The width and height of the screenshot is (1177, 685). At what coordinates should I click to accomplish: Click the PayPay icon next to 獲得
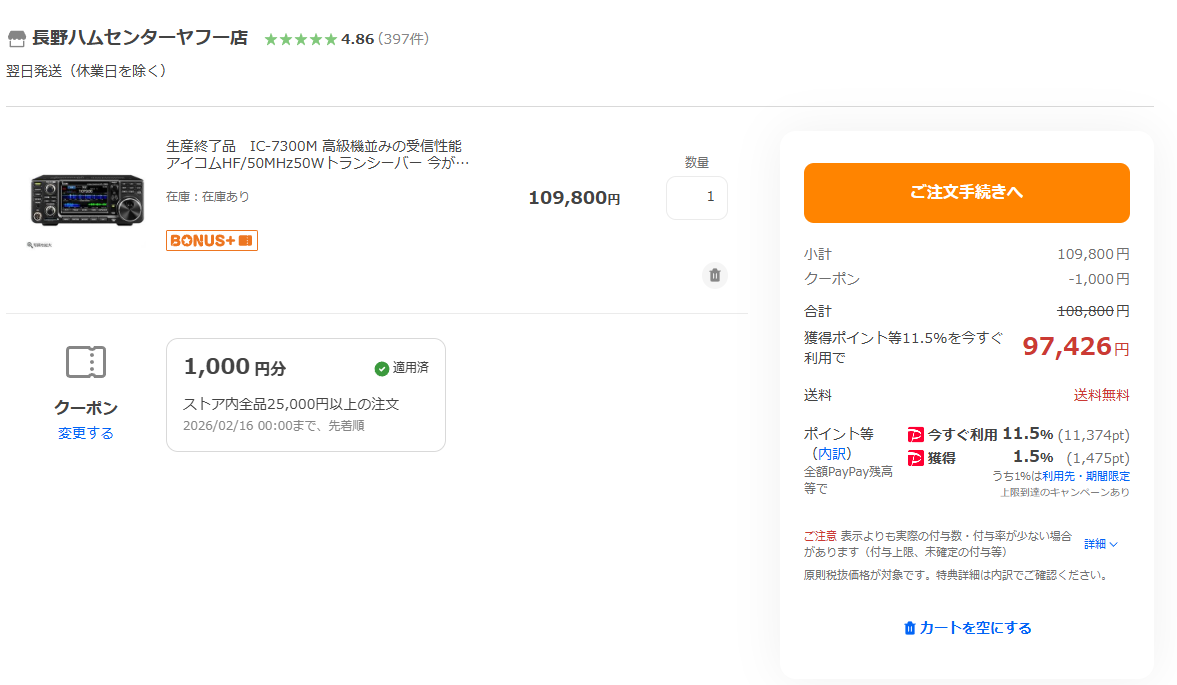click(915, 458)
